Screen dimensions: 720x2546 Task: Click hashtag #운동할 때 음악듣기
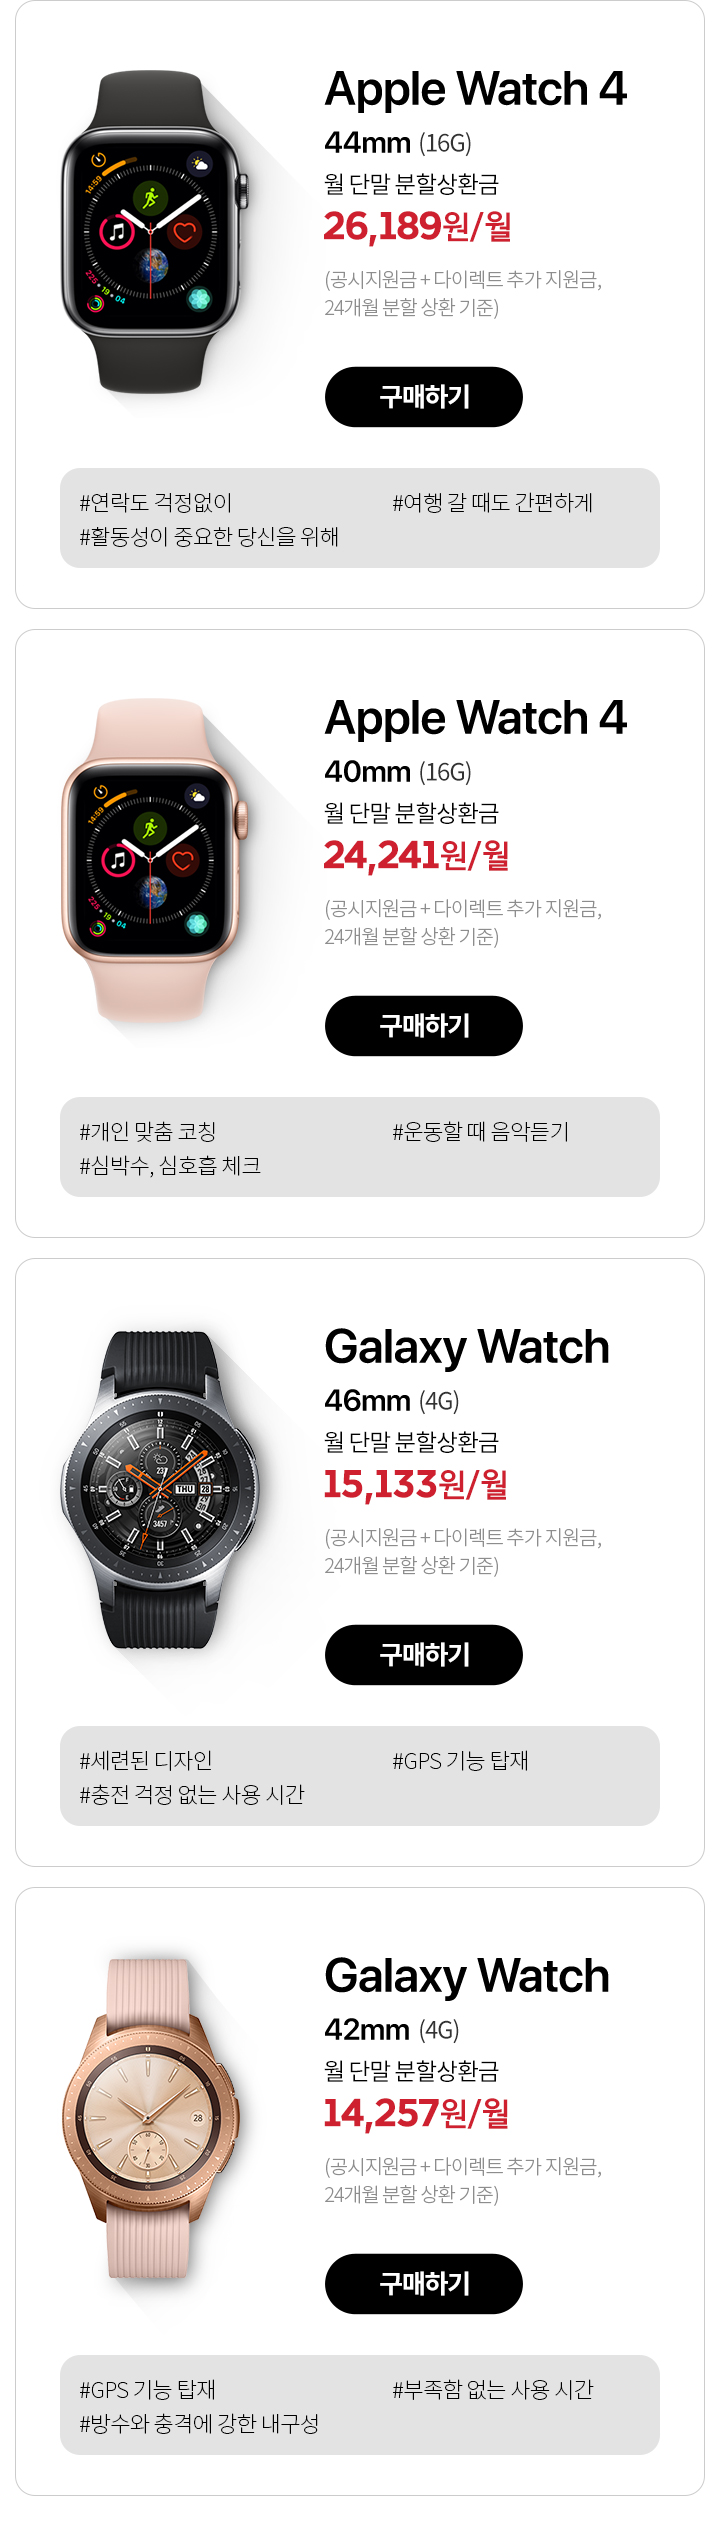tap(481, 1132)
